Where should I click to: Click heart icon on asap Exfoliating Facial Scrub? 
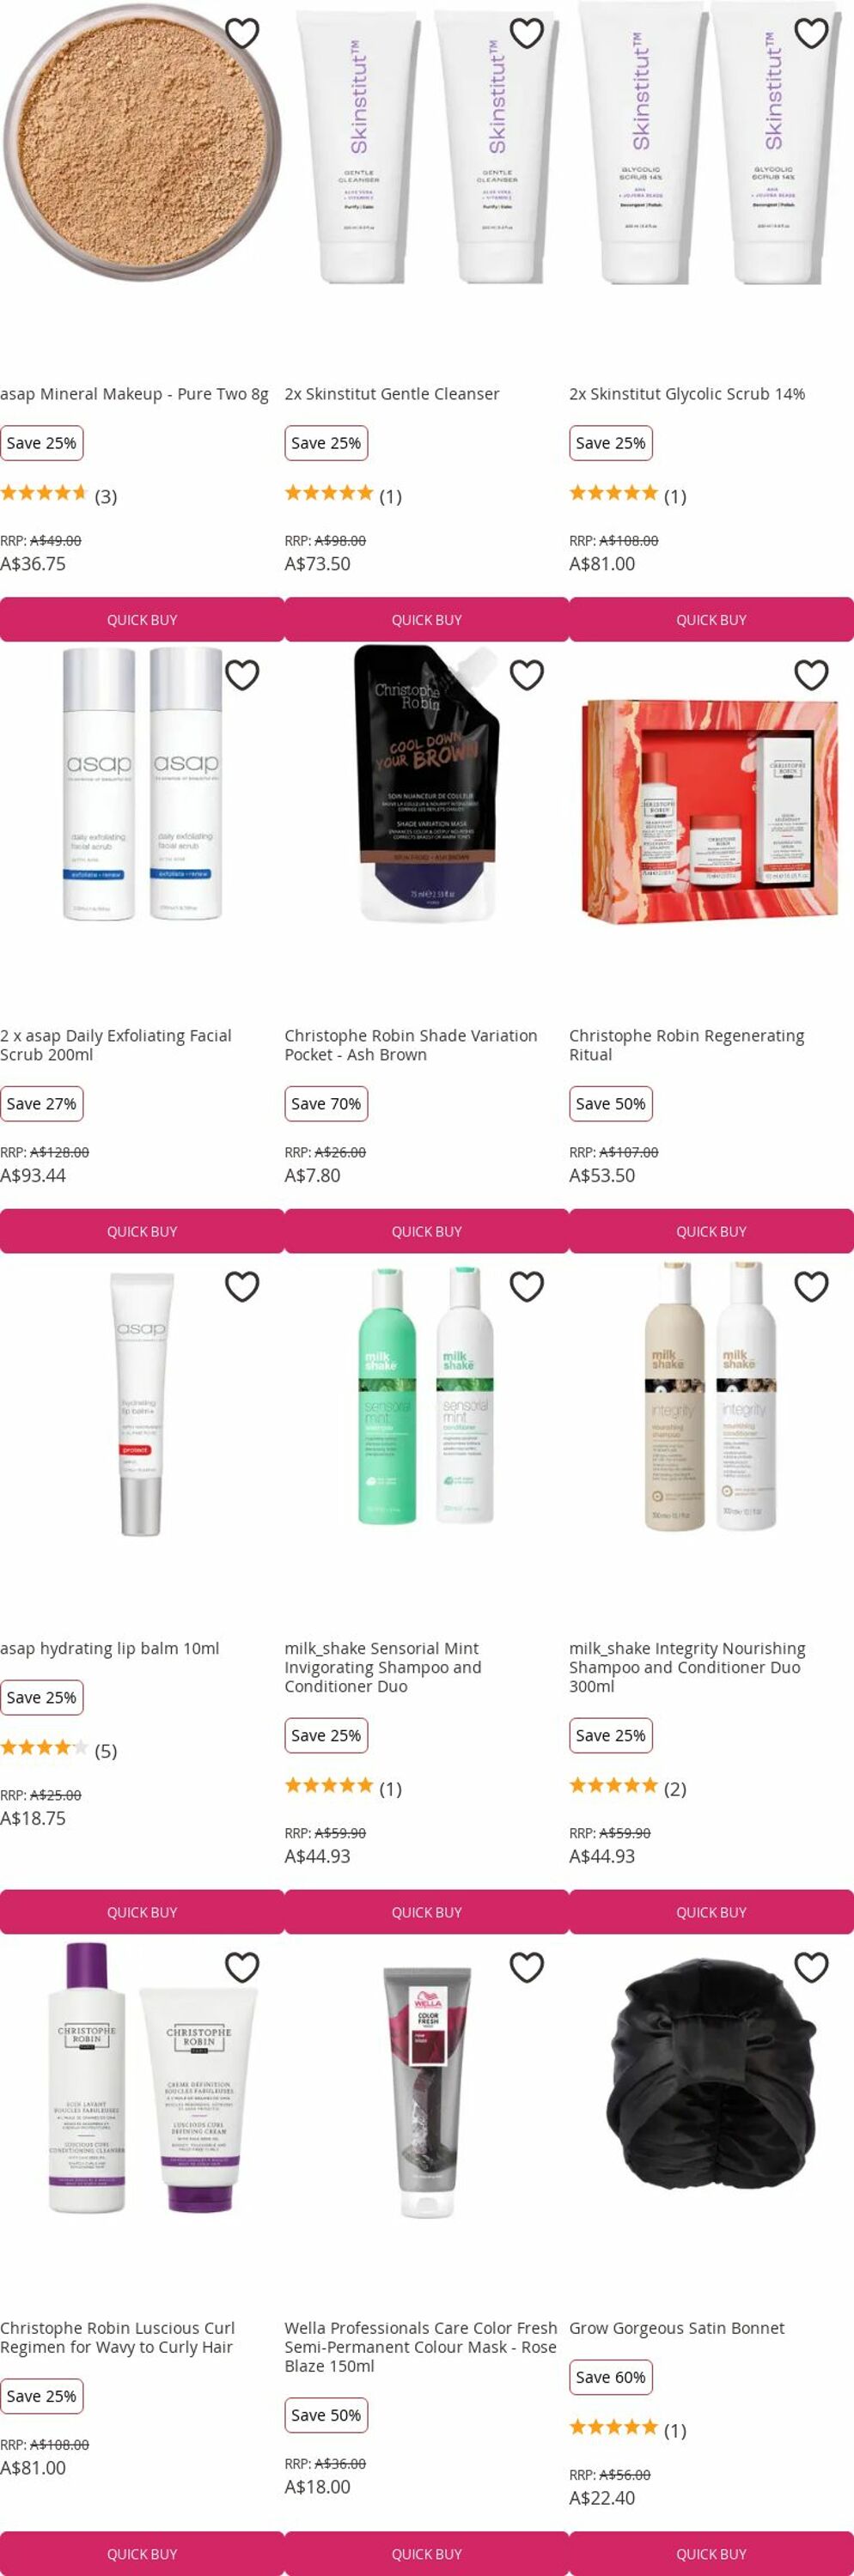(242, 675)
